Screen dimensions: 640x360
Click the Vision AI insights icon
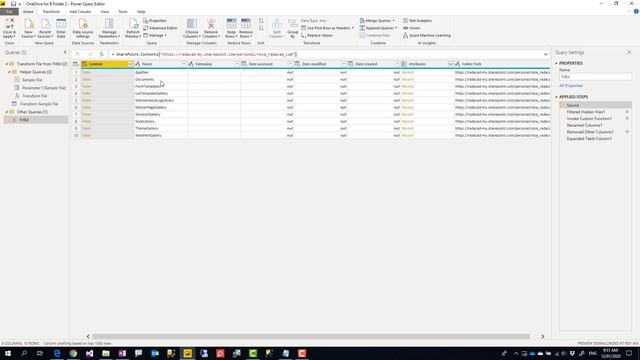(405, 28)
